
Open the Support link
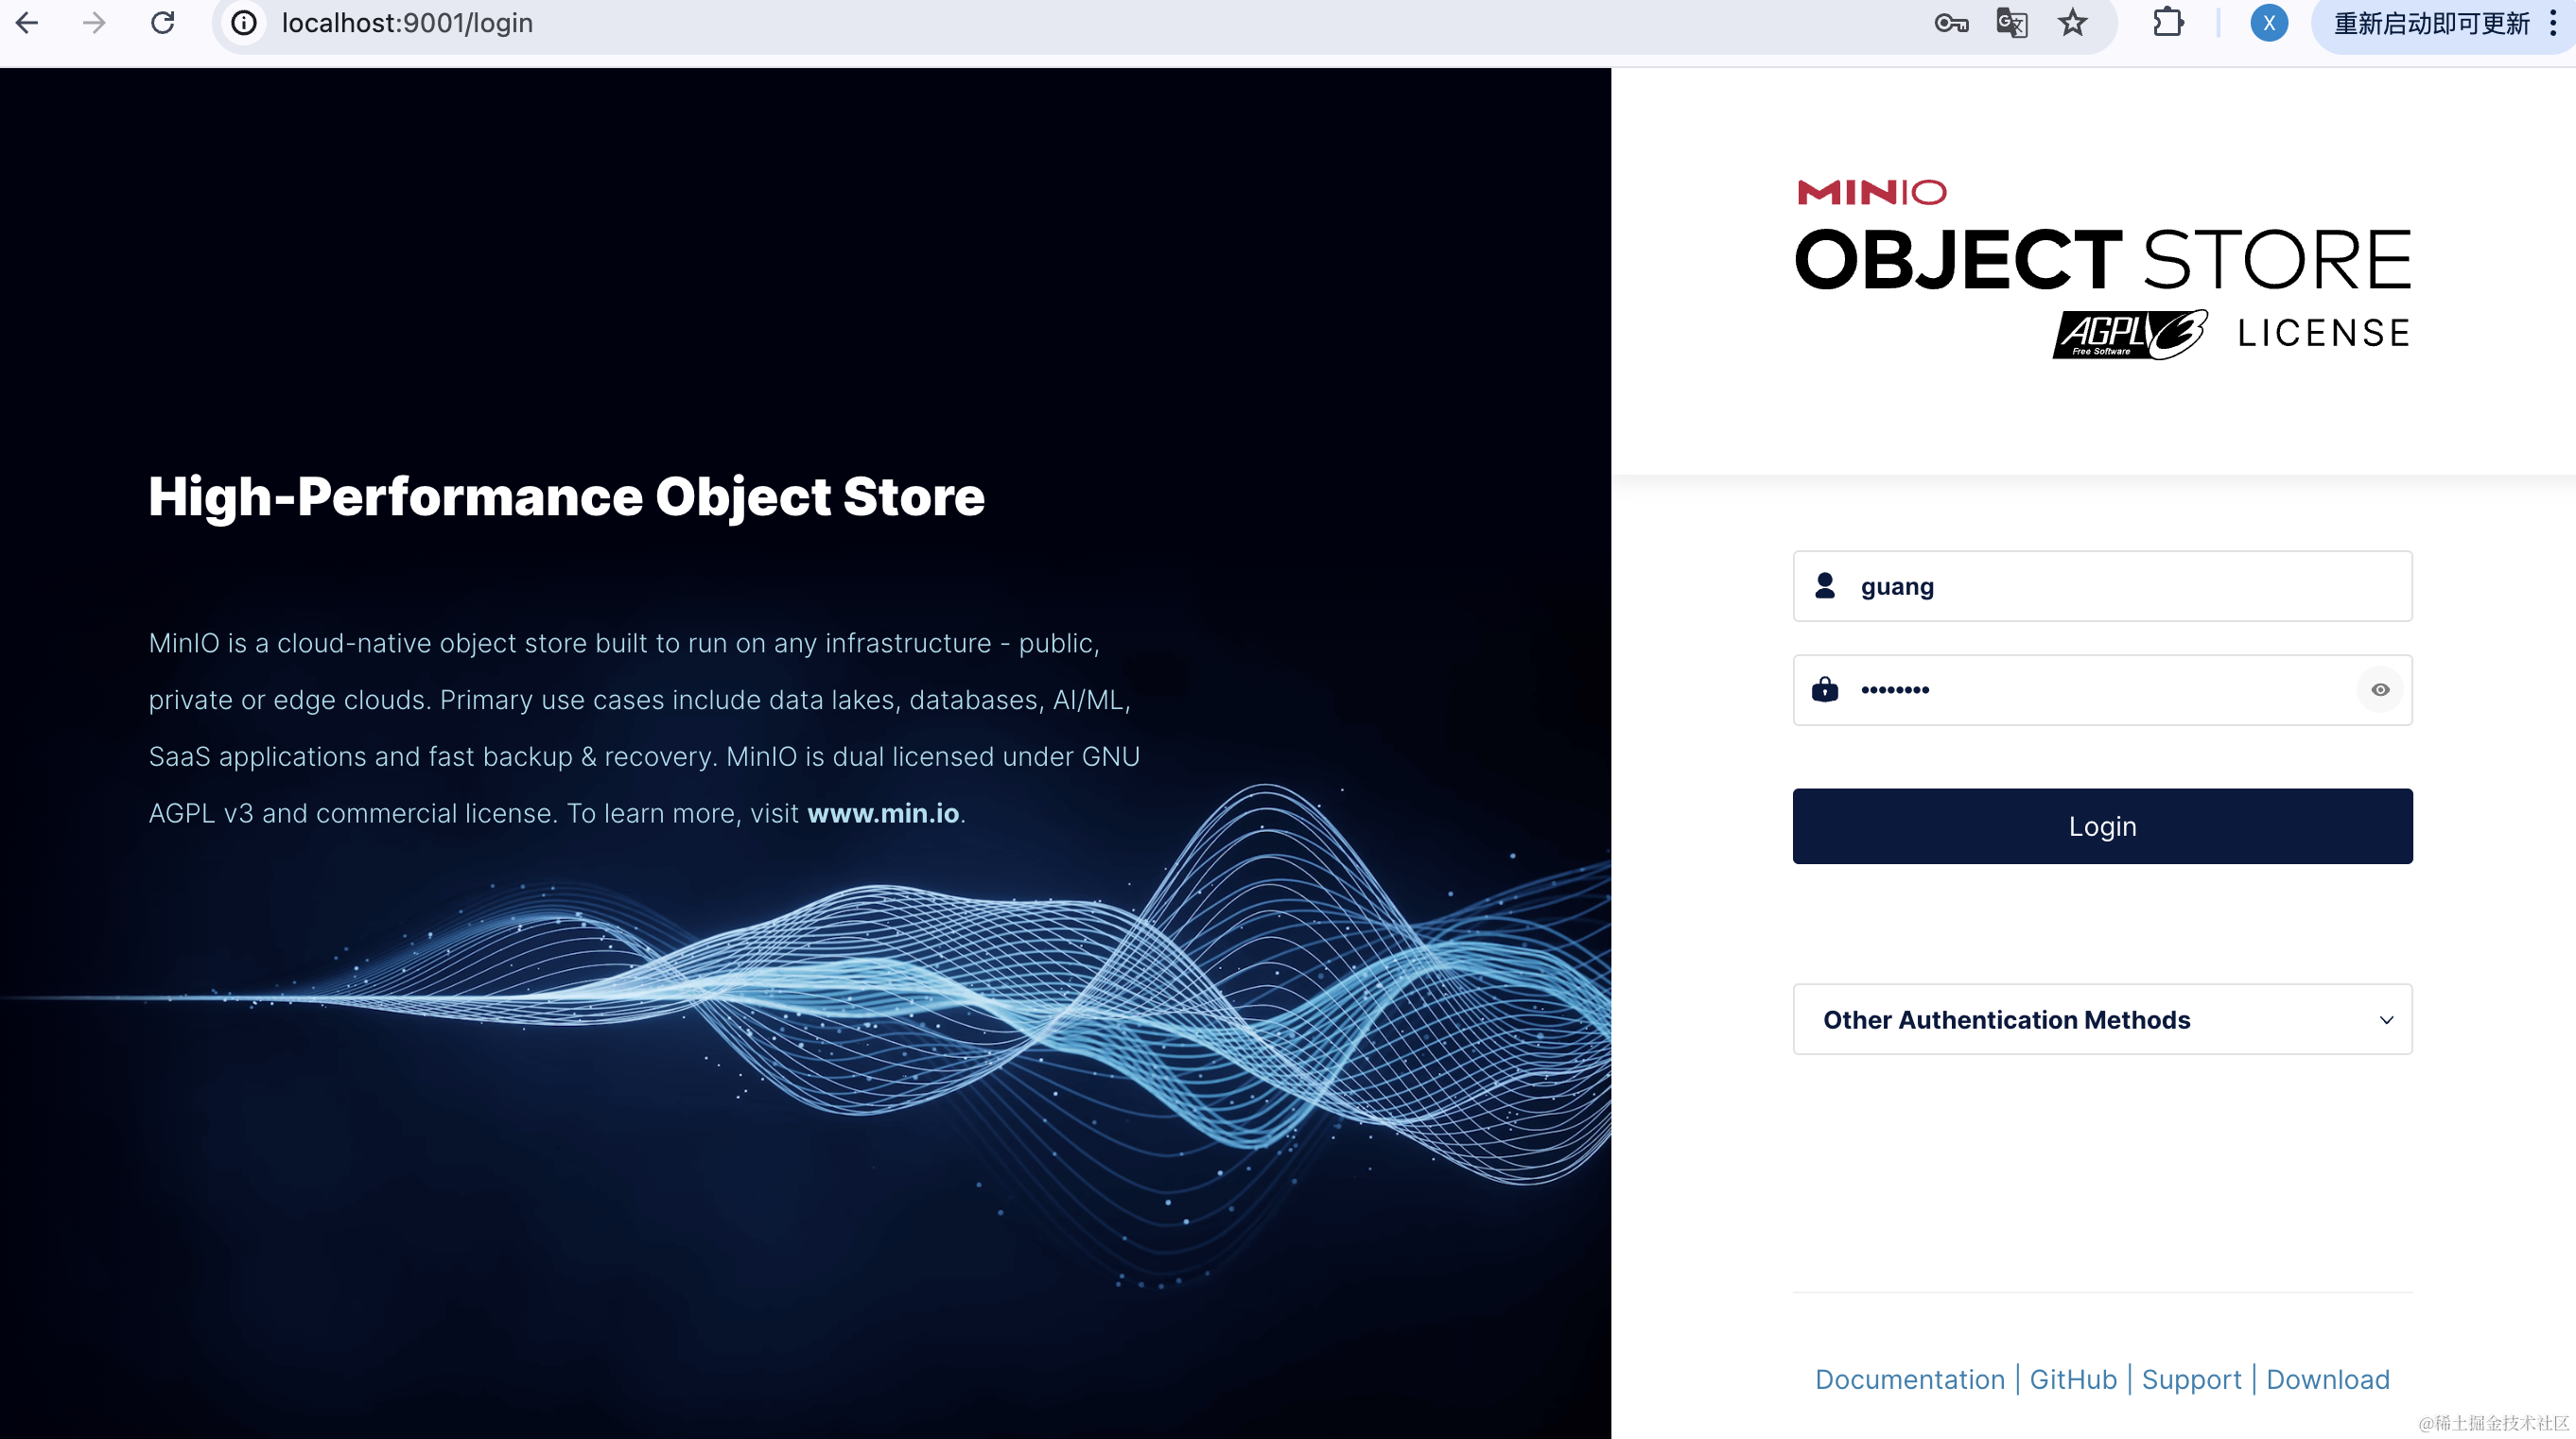(x=2191, y=1379)
